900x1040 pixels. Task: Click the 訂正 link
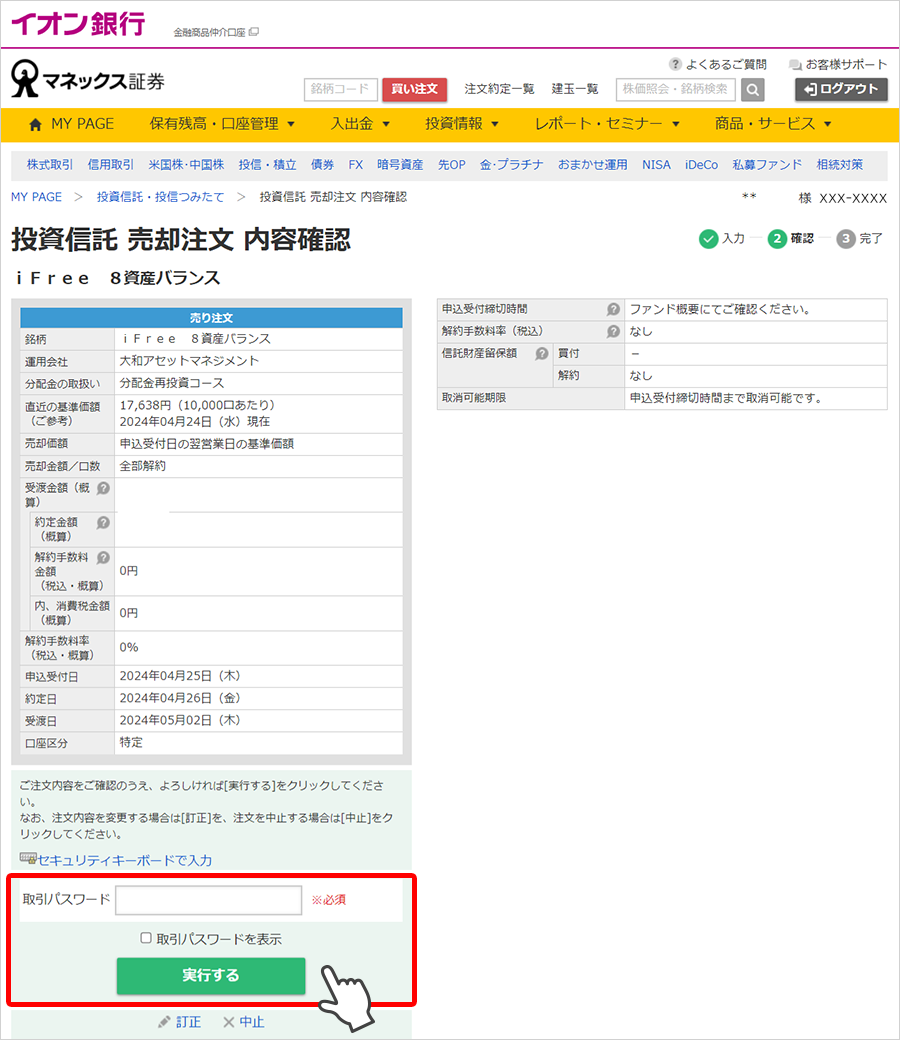[188, 1022]
